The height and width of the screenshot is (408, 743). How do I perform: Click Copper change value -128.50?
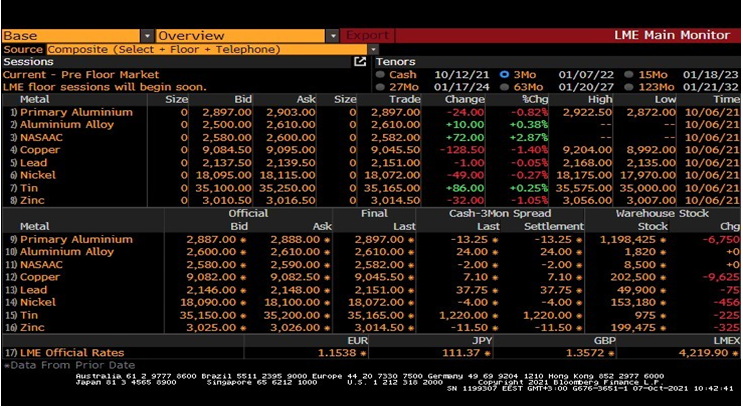tap(462, 150)
